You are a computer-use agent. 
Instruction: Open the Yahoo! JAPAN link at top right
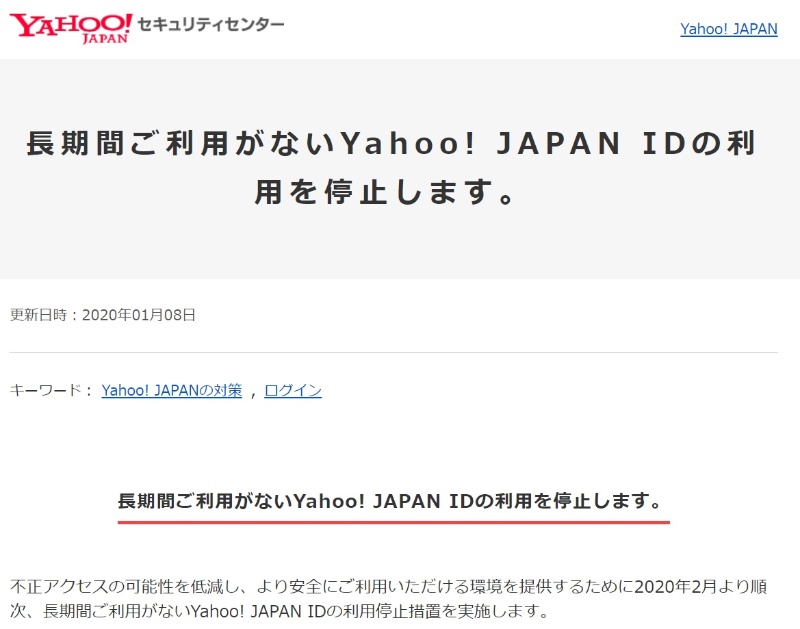point(728,29)
